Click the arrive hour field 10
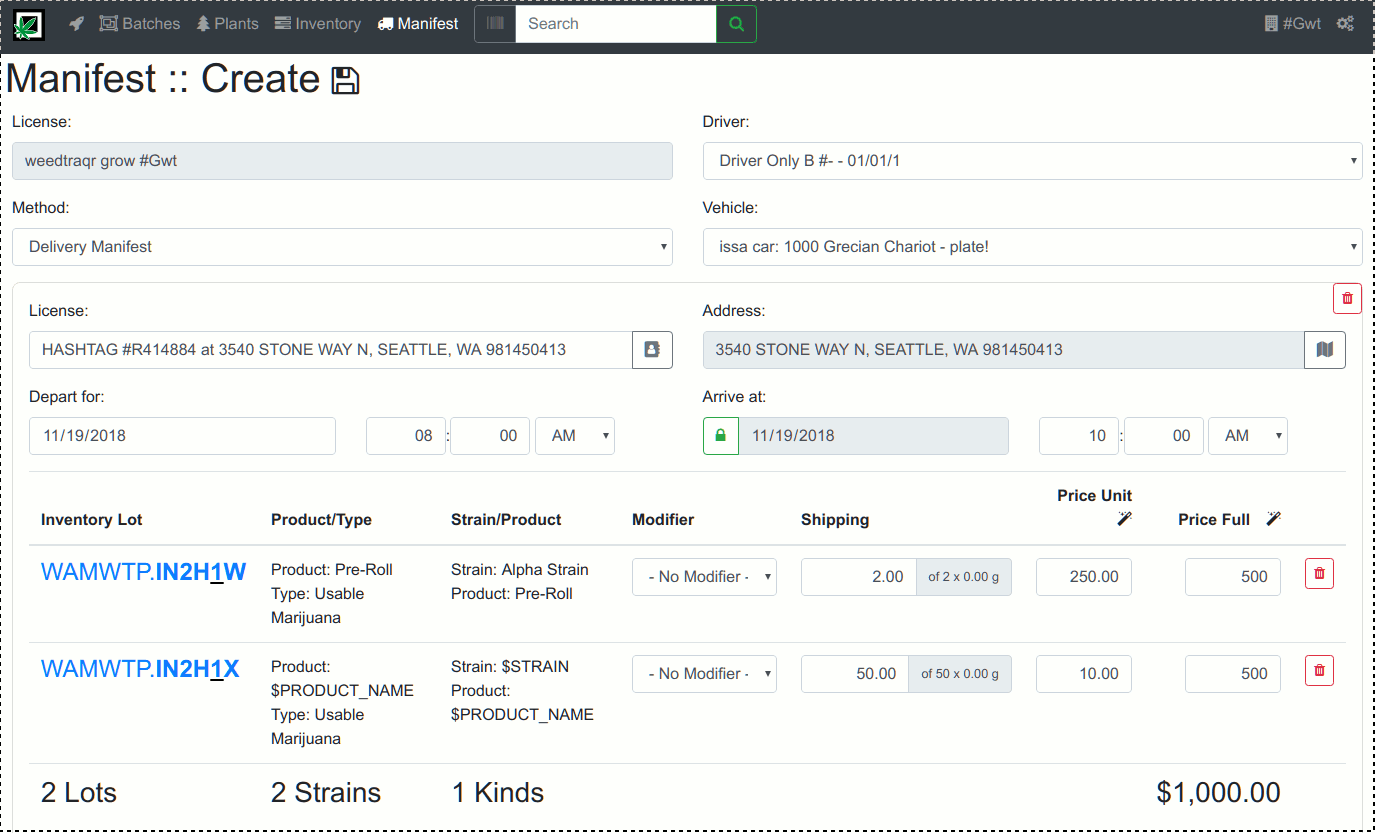Screen dimensions: 1375x833 (1079, 436)
